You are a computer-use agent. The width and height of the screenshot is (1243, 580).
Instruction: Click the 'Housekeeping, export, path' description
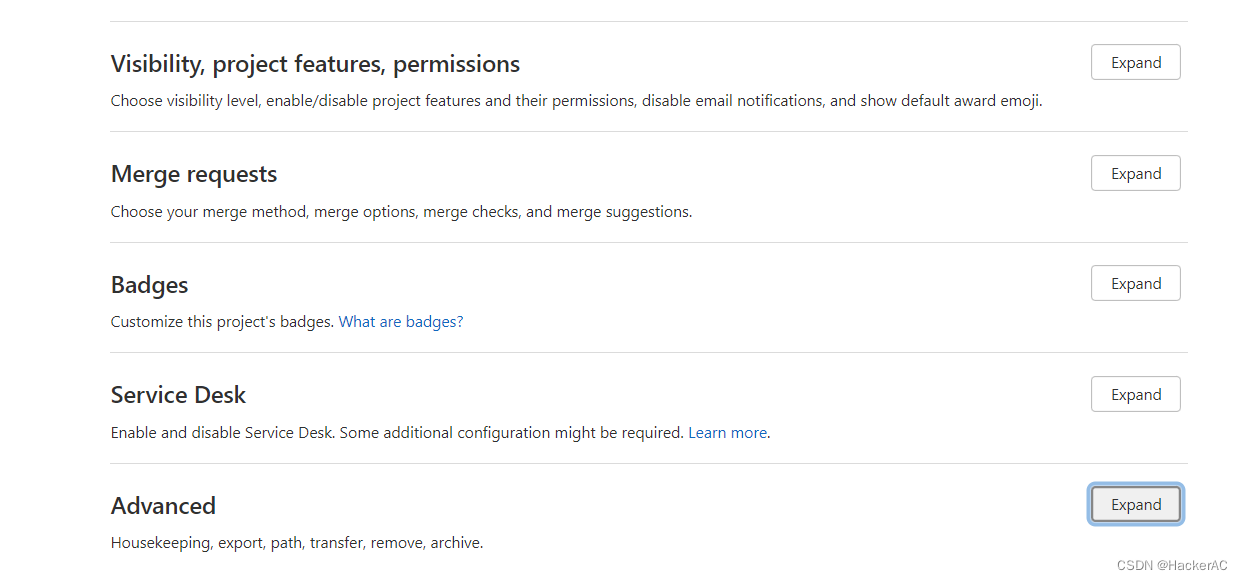point(296,543)
